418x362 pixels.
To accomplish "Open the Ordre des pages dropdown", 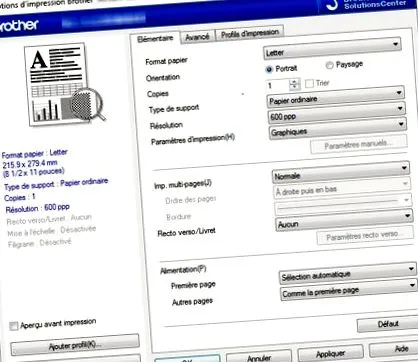I will click(x=342, y=188).
